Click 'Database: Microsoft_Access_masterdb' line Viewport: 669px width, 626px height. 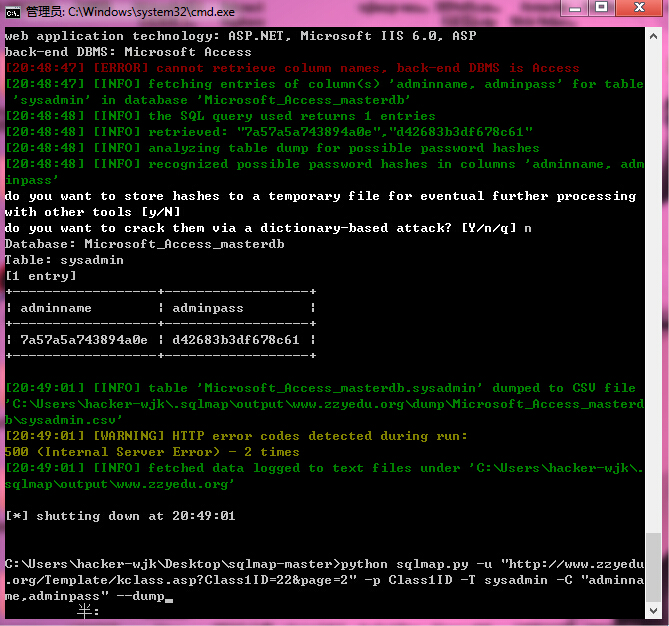click(x=145, y=244)
